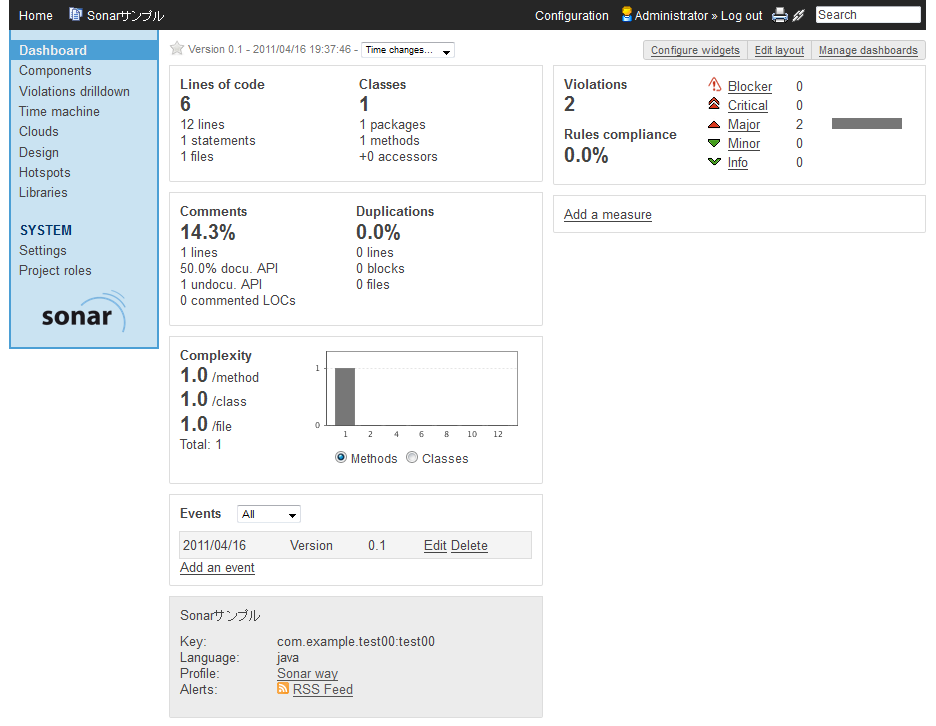Click the RSS Feed link
Screen dimensions: 936x726
pos(323,690)
